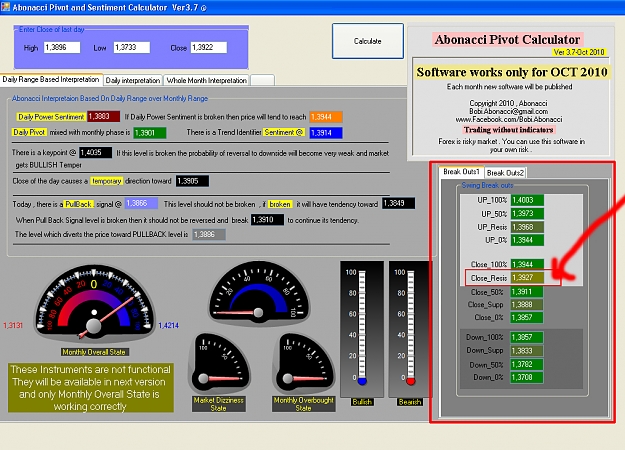Click the Swing Break outs group title
Image resolution: width=625 pixels, height=450 pixels.
(487, 185)
